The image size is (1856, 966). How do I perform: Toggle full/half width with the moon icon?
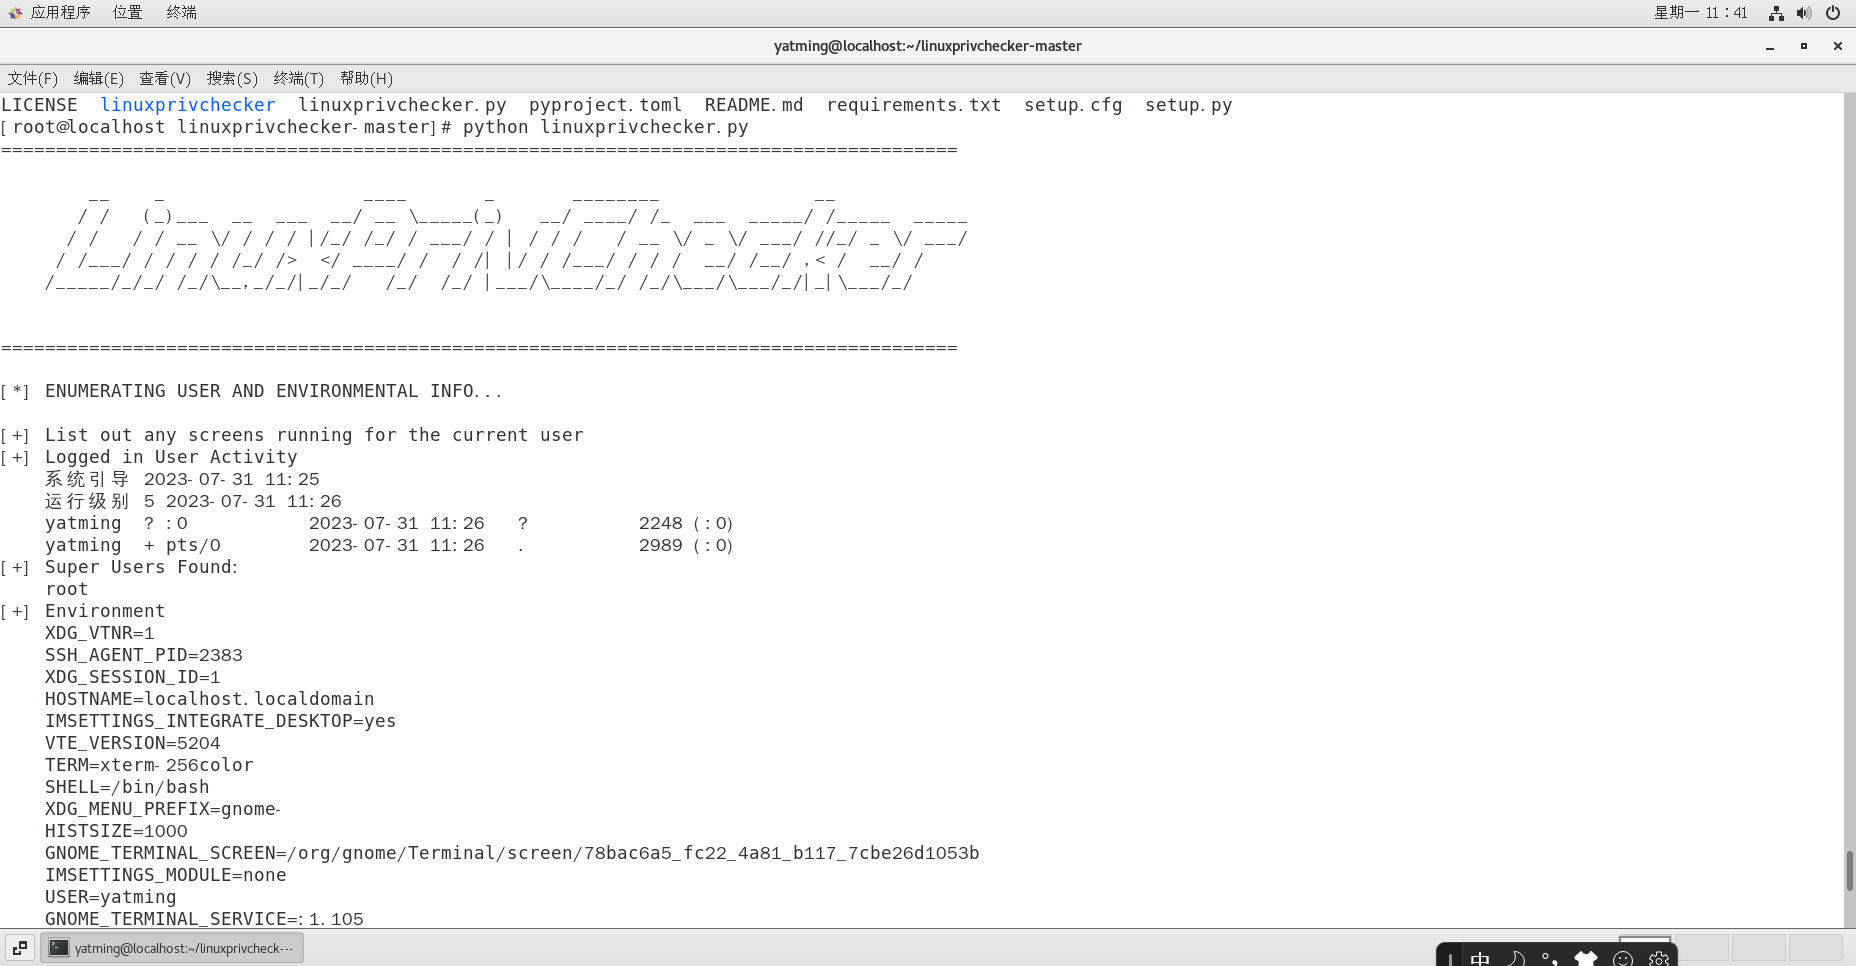[1515, 957]
